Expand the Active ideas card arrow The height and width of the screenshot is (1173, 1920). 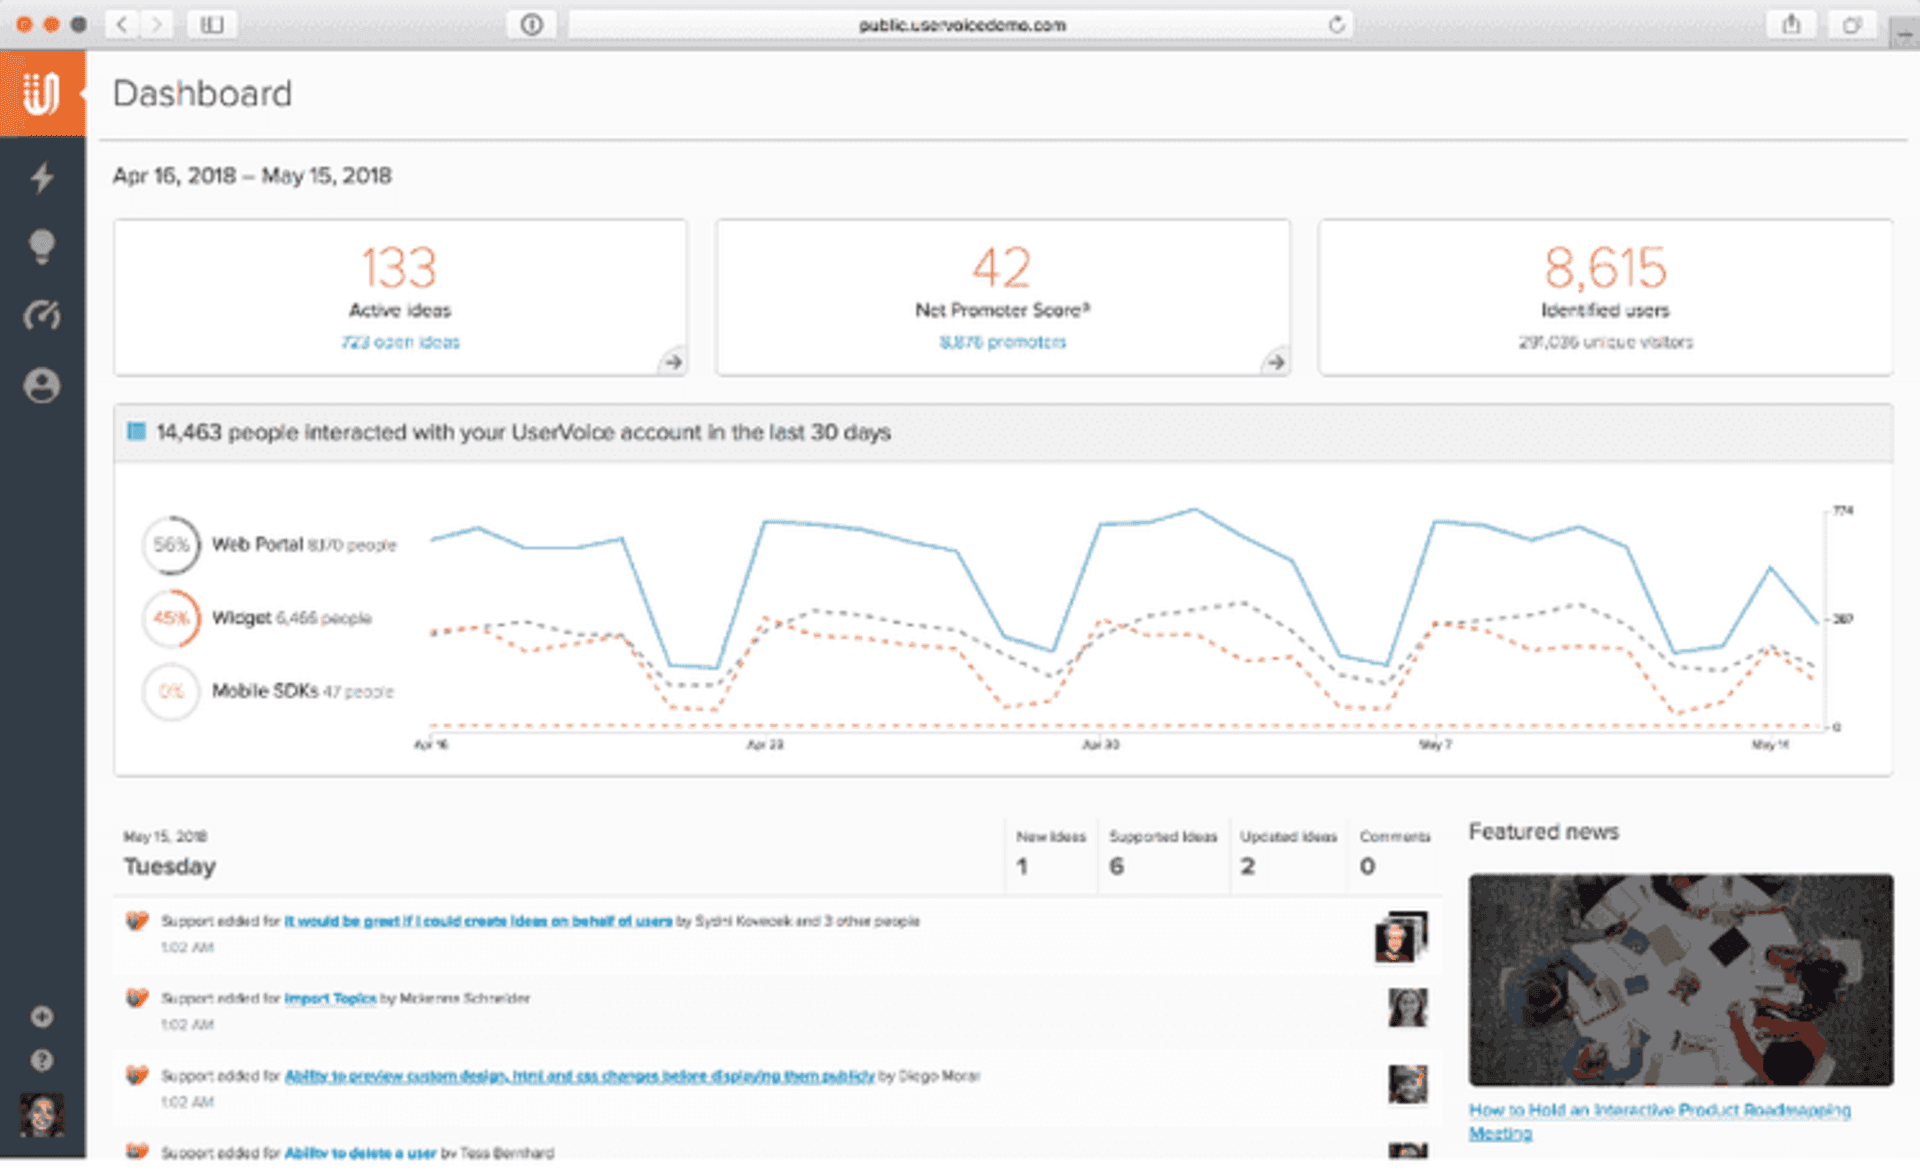click(x=673, y=361)
